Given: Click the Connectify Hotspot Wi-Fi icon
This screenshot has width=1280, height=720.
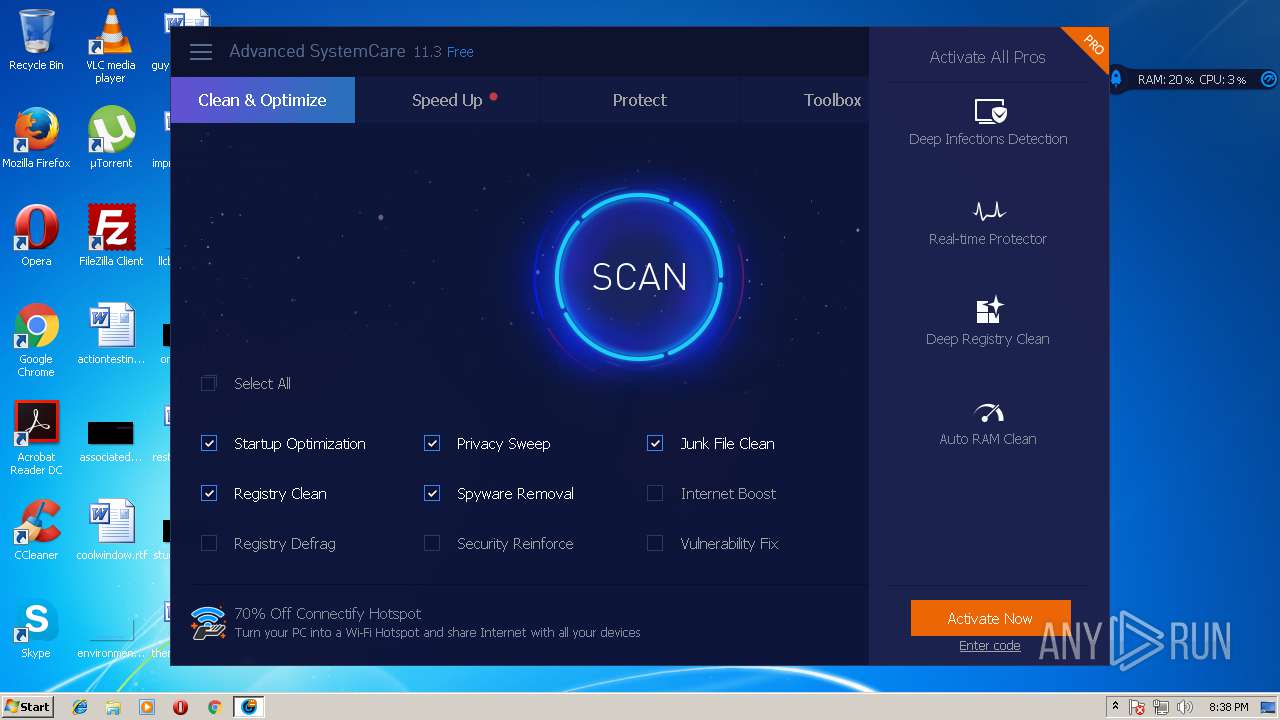Looking at the screenshot, I should coord(208,622).
